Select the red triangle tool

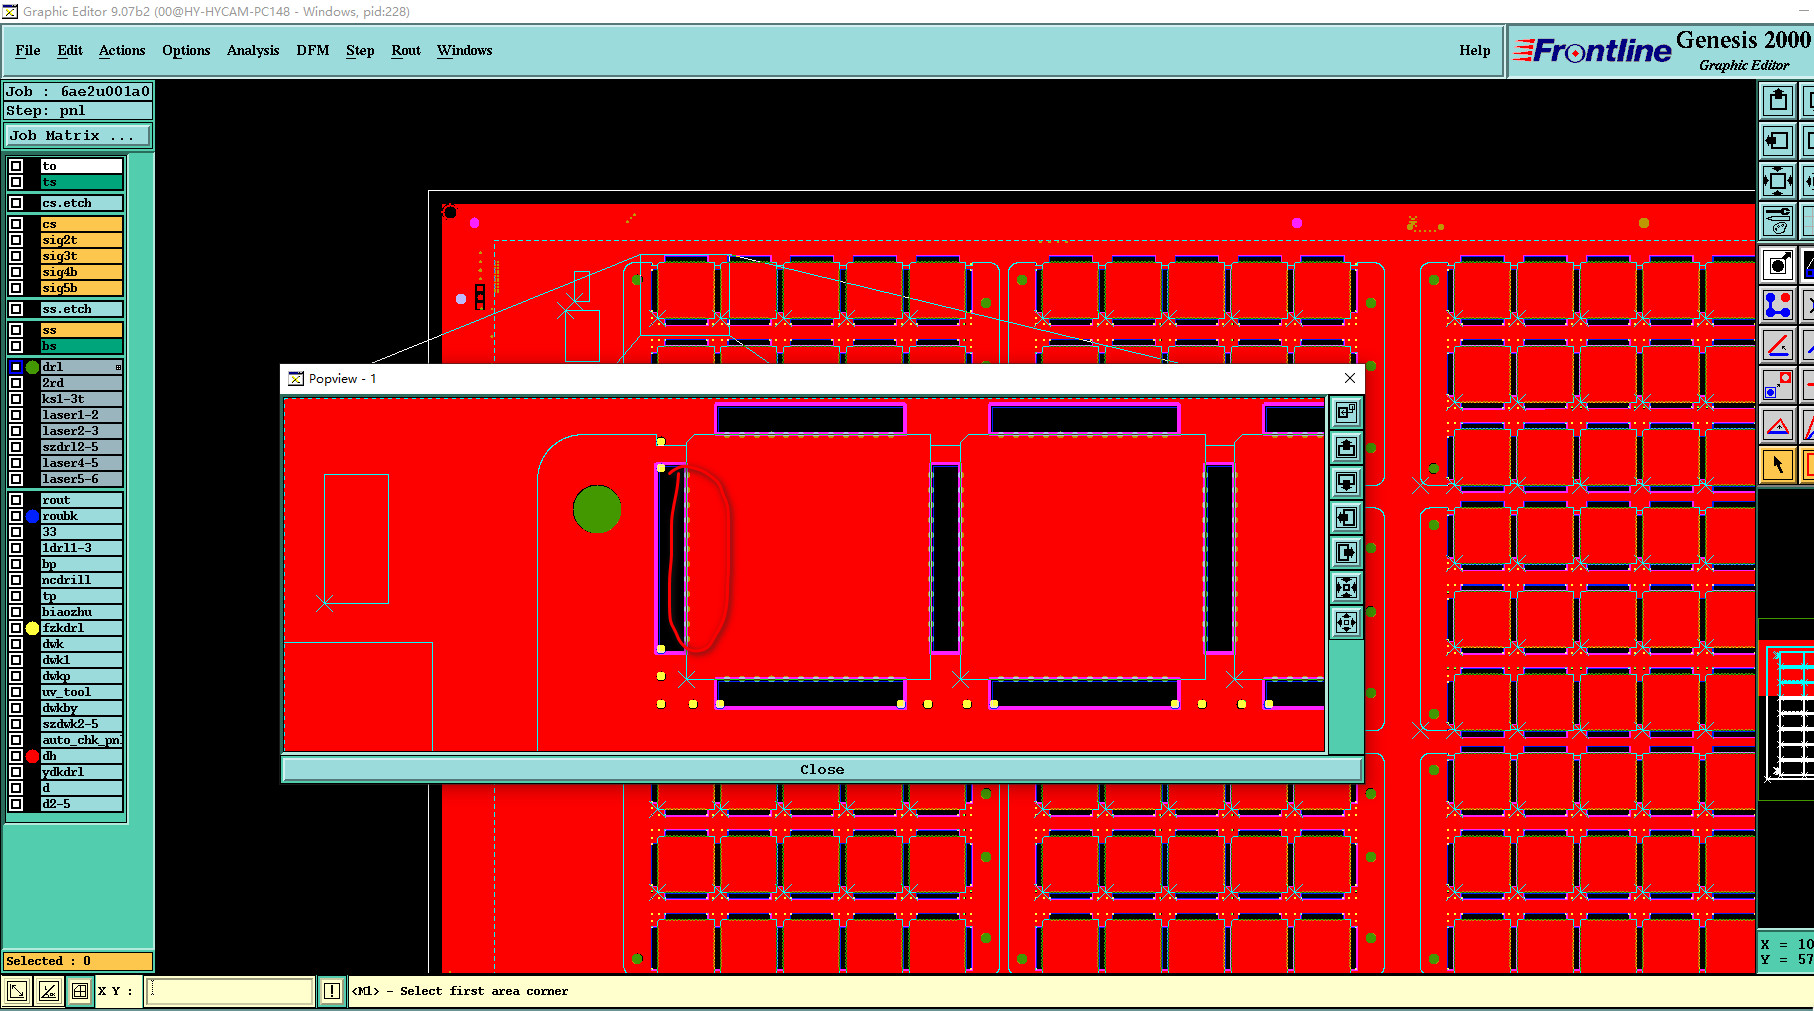pyautogui.click(x=1778, y=426)
